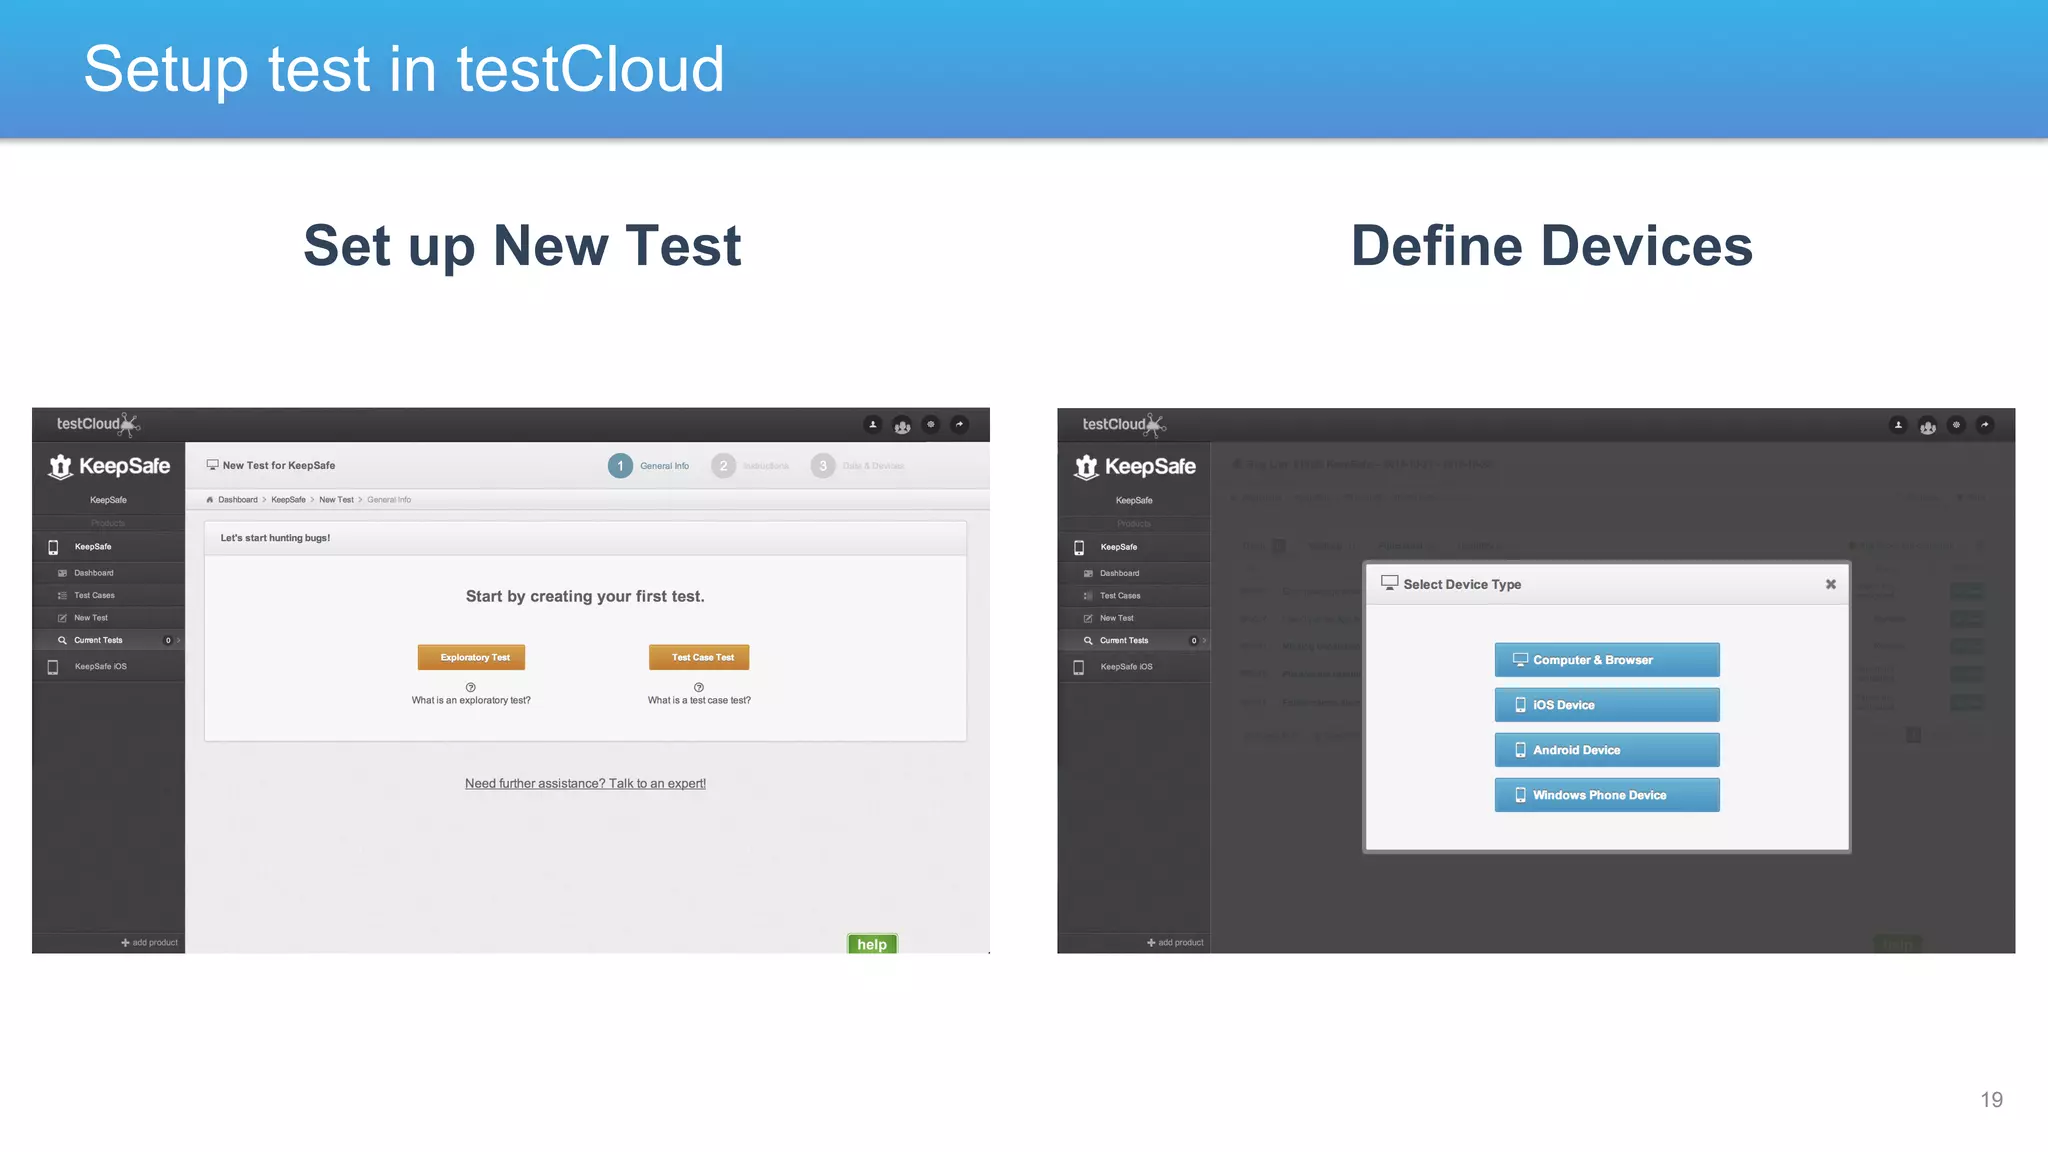This screenshot has height=1152, width=2048.
Task: Open New Test in right screenshot sidebar
Action: click(1134, 618)
